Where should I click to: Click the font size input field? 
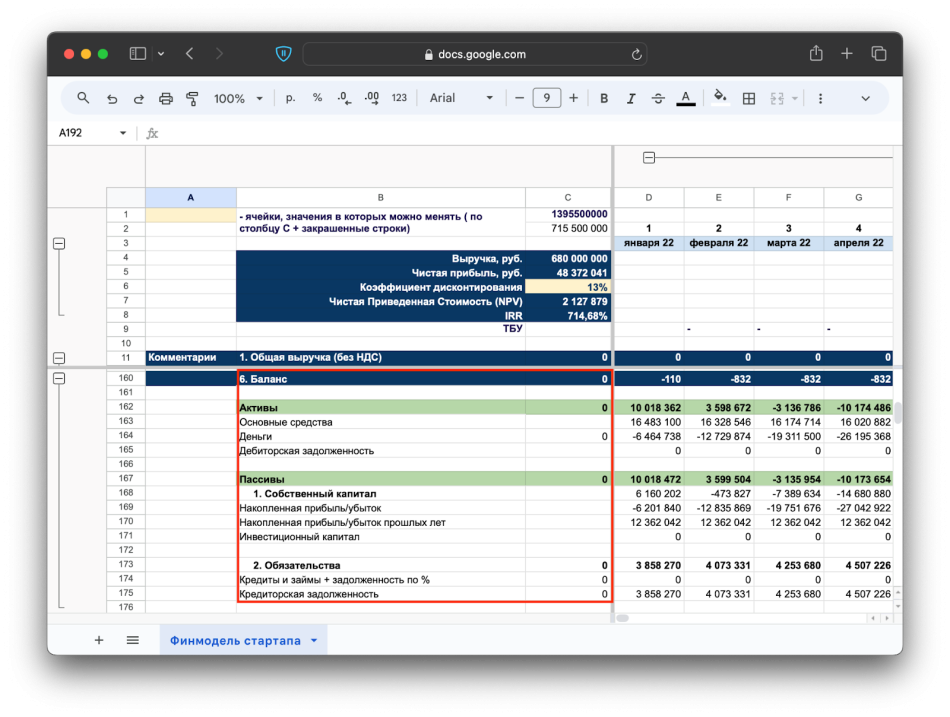point(546,98)
